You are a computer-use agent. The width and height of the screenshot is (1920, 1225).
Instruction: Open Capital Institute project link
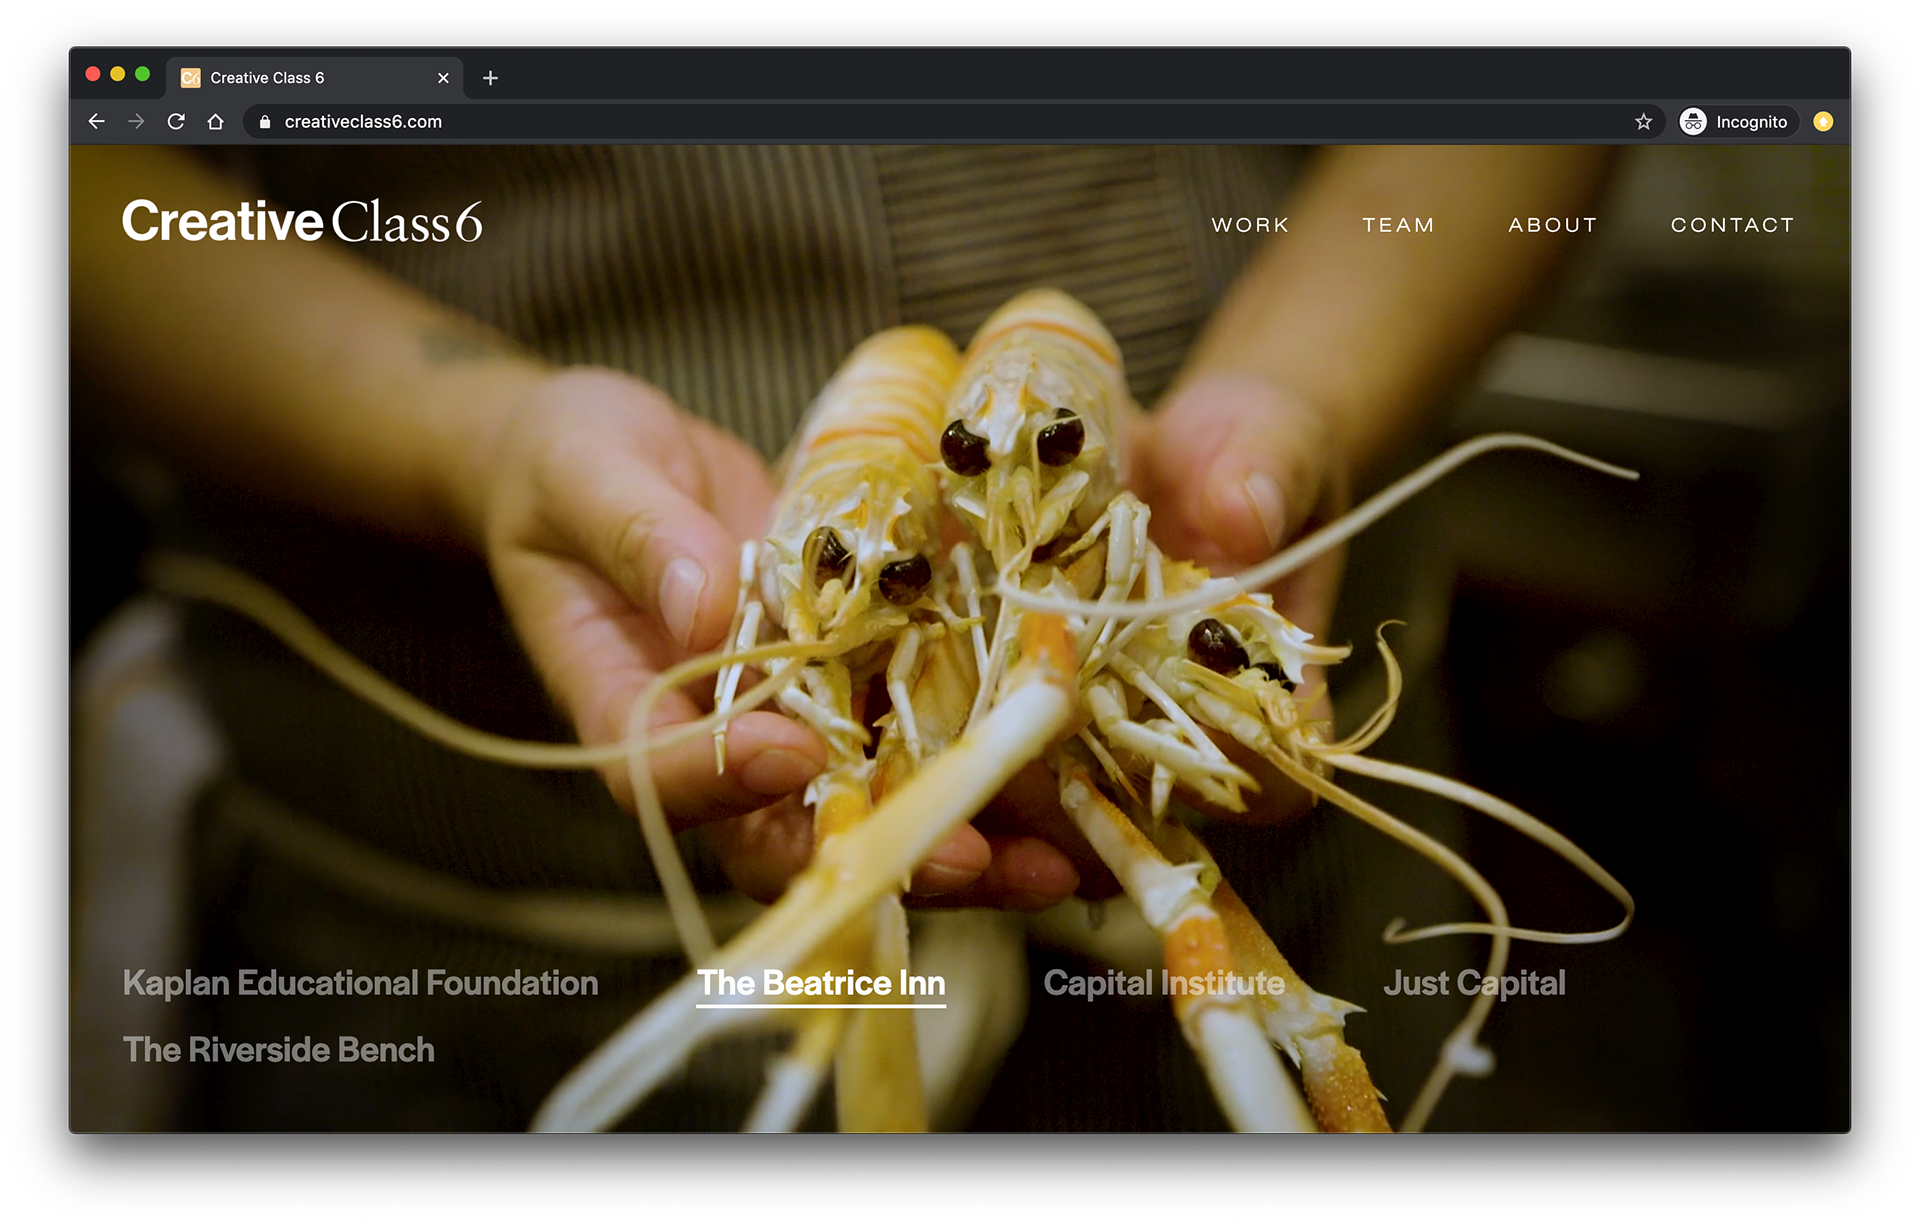[1164, 983]
